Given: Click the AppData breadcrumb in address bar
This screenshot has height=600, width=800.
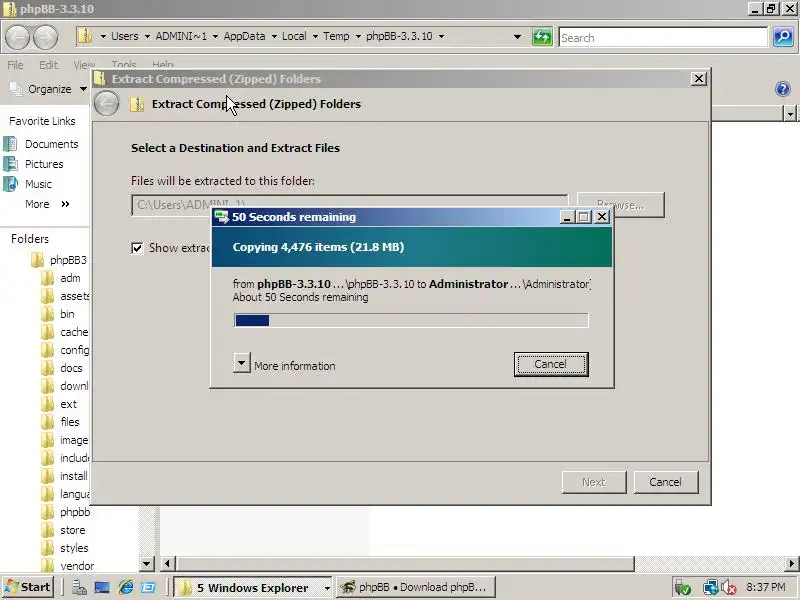Looking at the screenshot, I should click(244, 36).
